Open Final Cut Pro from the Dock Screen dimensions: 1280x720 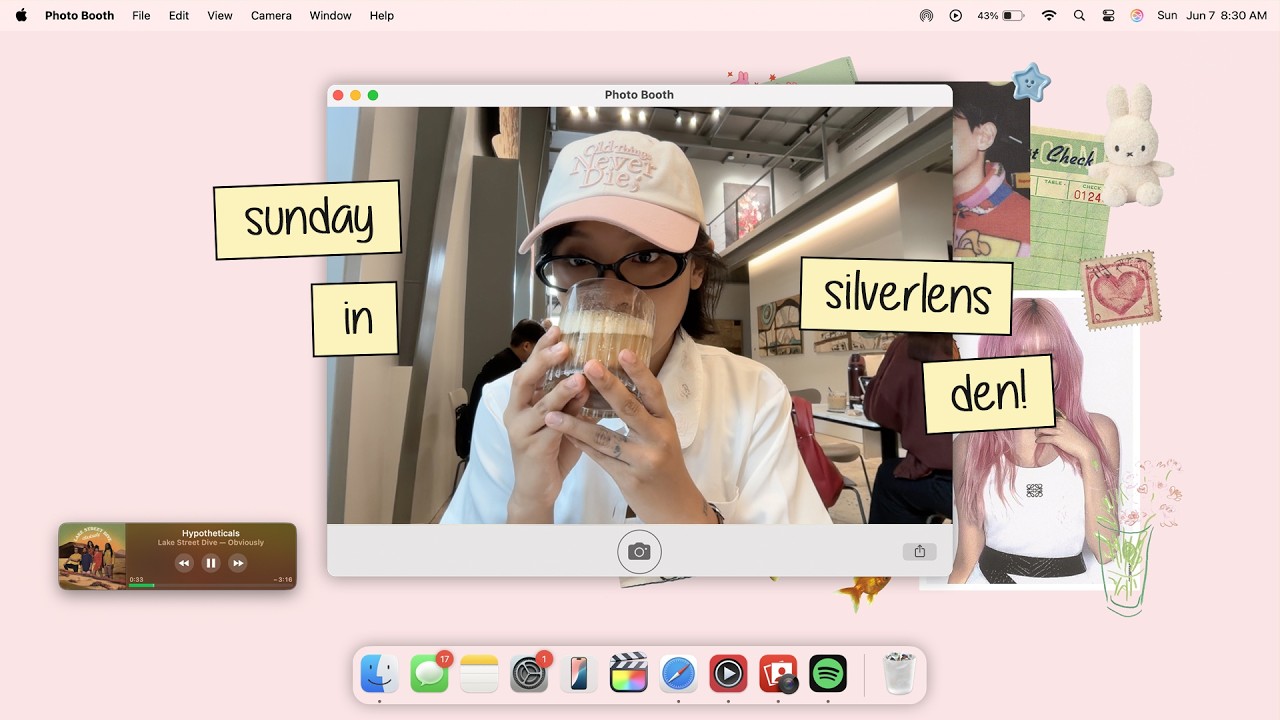tap(629, 674)
